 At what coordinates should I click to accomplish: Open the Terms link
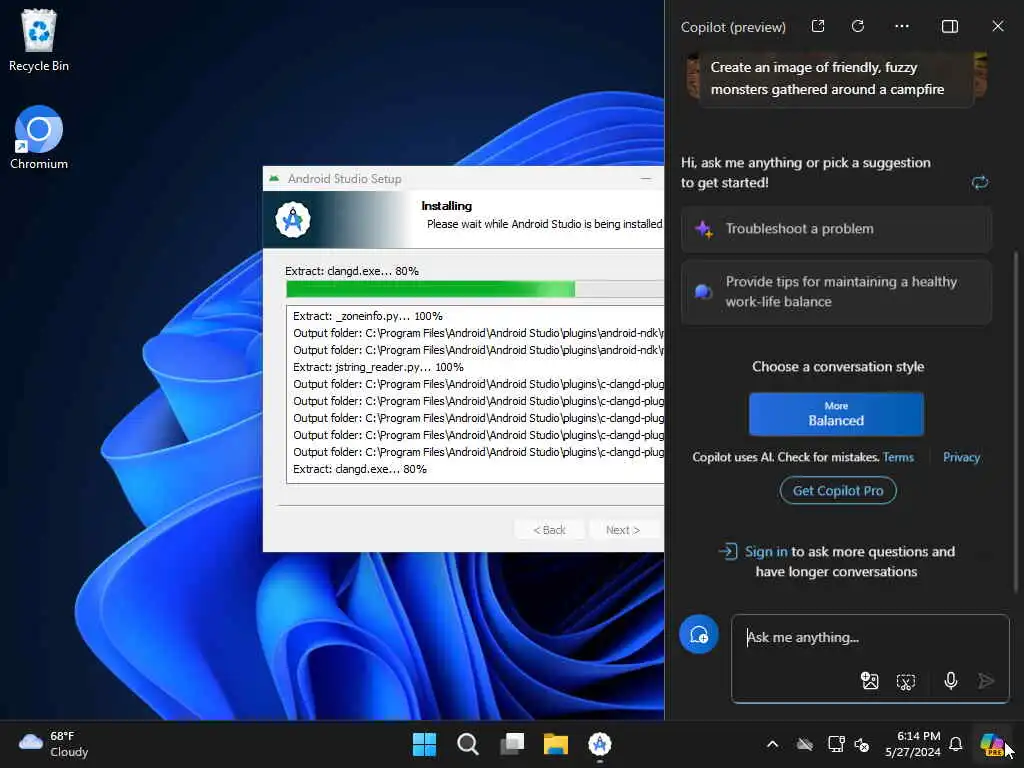[x=898, y=457]
